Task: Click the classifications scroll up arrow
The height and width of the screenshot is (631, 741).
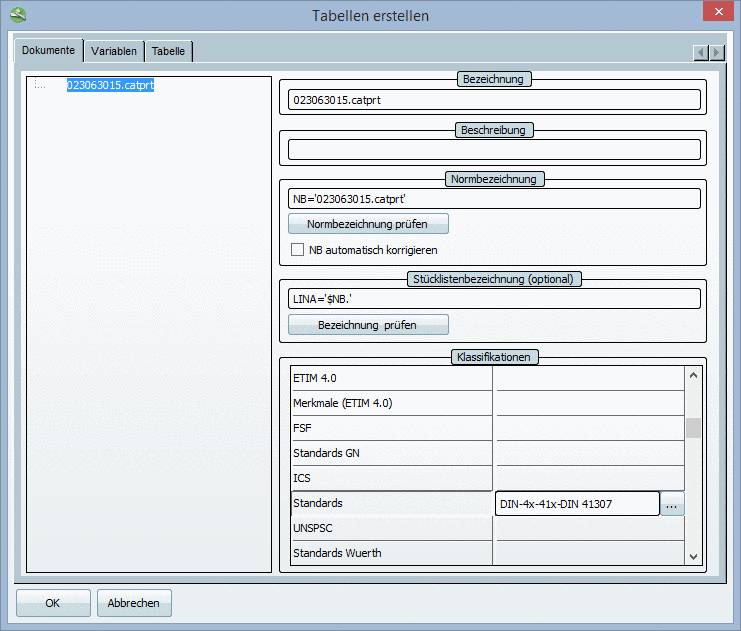Action: tap(693, 375)
